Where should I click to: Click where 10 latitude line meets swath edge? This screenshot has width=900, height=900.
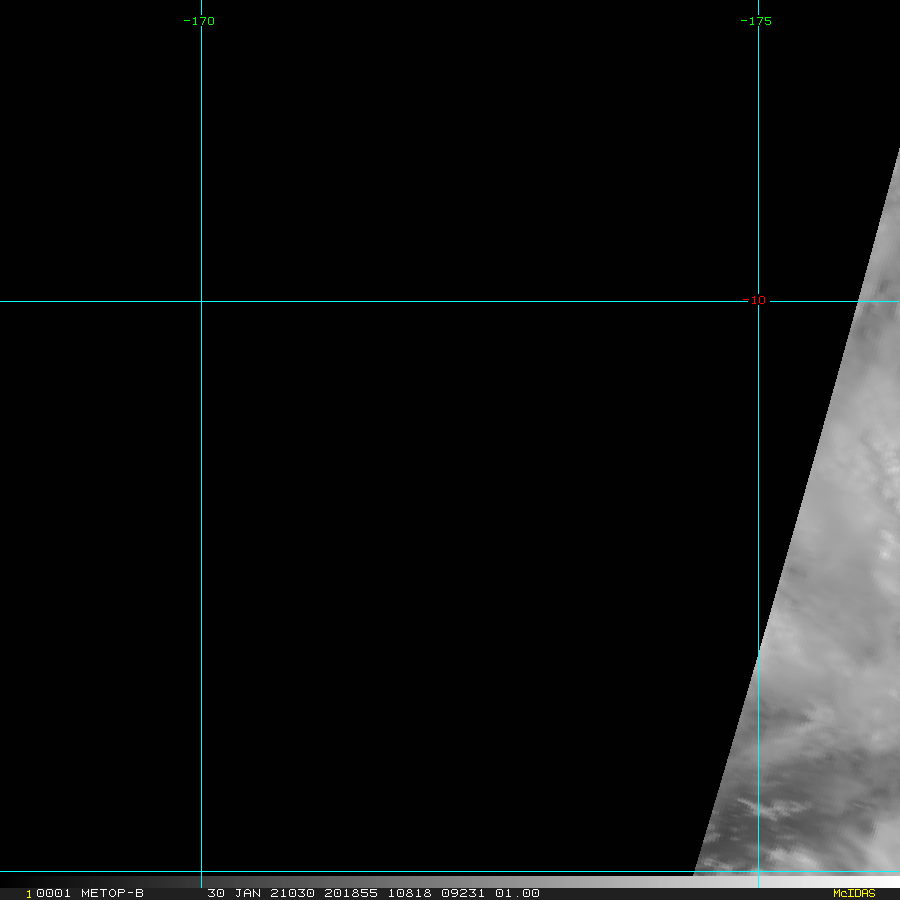[x=858, y=300]
